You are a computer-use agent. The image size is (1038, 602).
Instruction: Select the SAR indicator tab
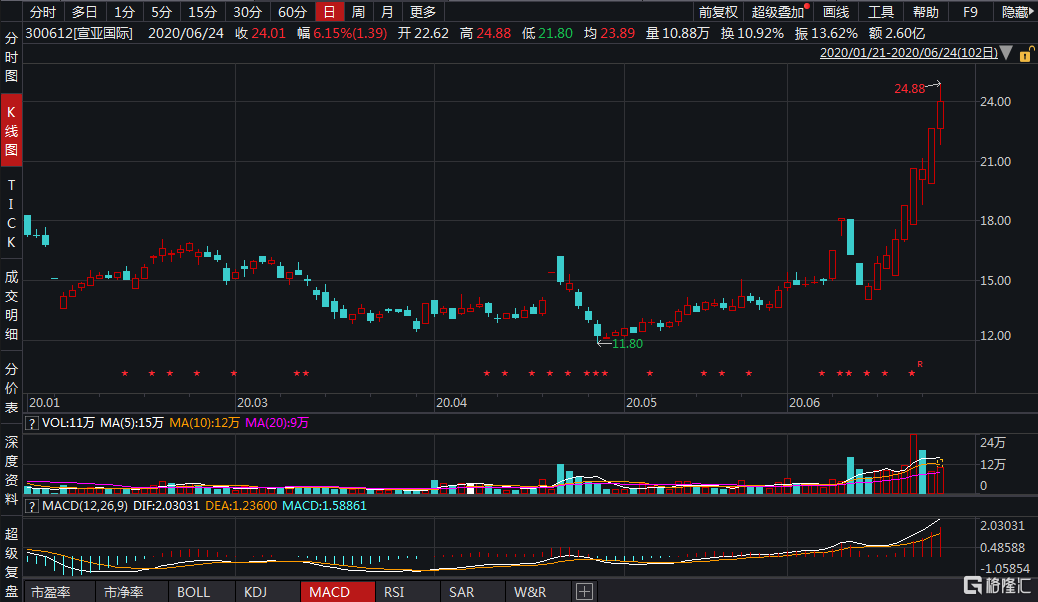coord(461,592)
